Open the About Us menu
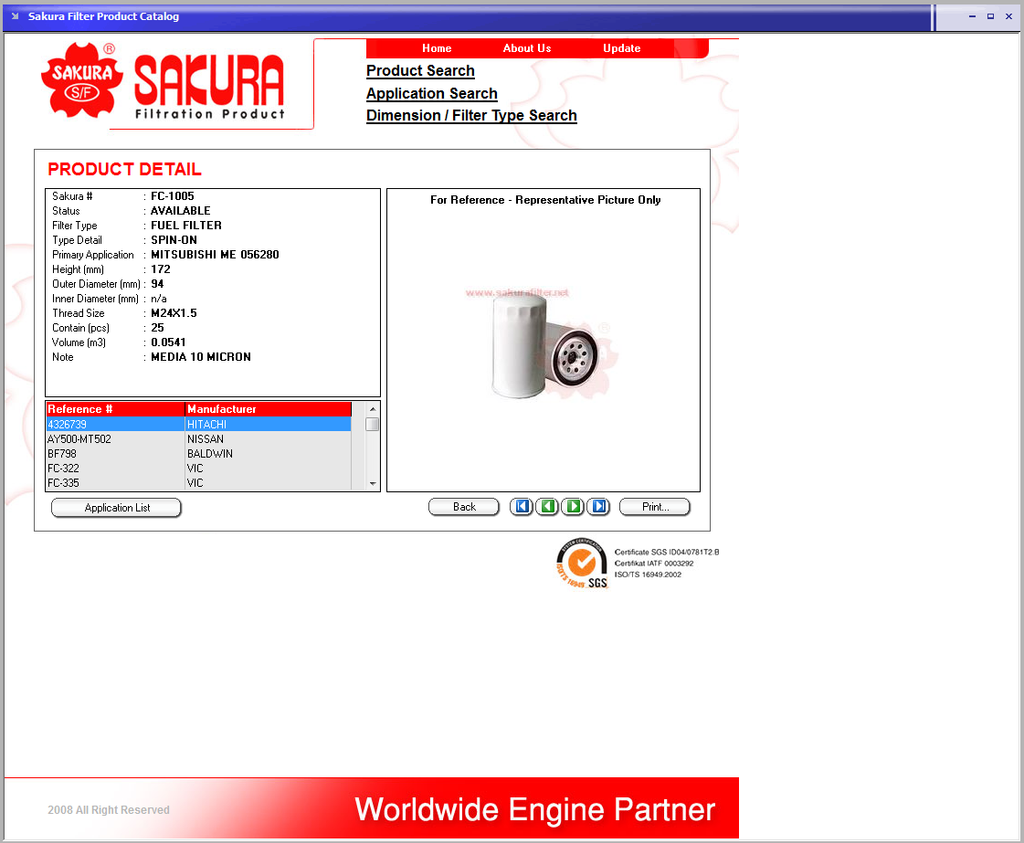This screenshot has width=1024, height=843. tap(526, 48)
